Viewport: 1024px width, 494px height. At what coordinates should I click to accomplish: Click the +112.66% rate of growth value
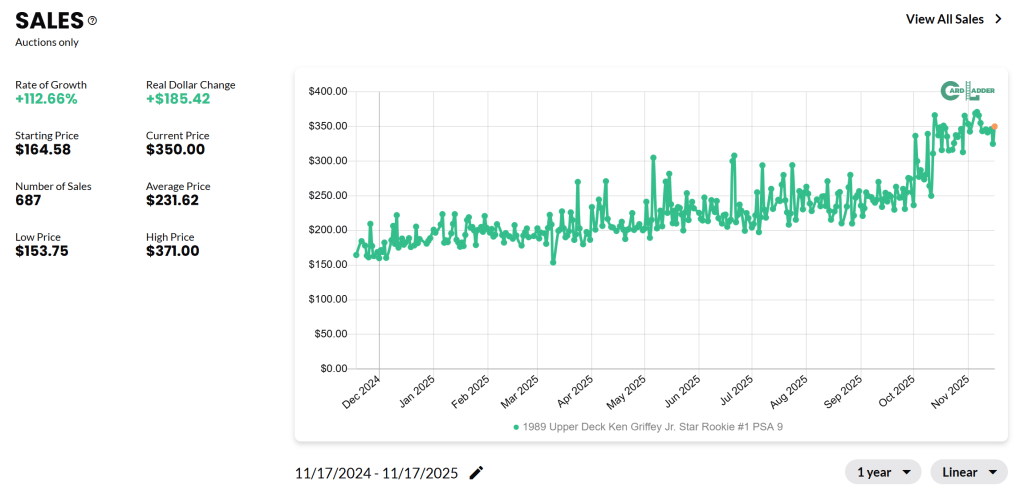[46, 99]
